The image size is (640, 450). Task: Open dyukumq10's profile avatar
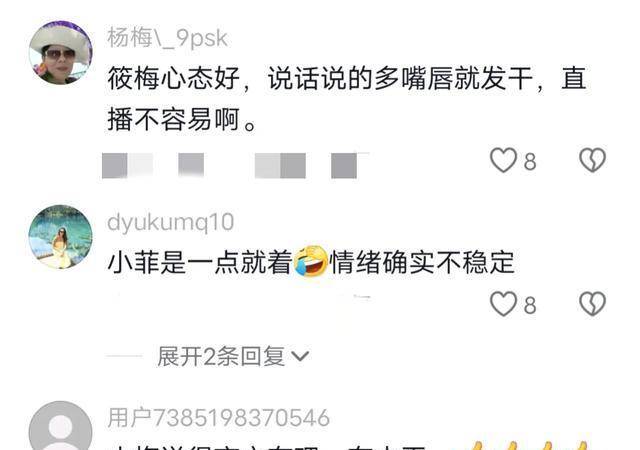click(61, 237)
